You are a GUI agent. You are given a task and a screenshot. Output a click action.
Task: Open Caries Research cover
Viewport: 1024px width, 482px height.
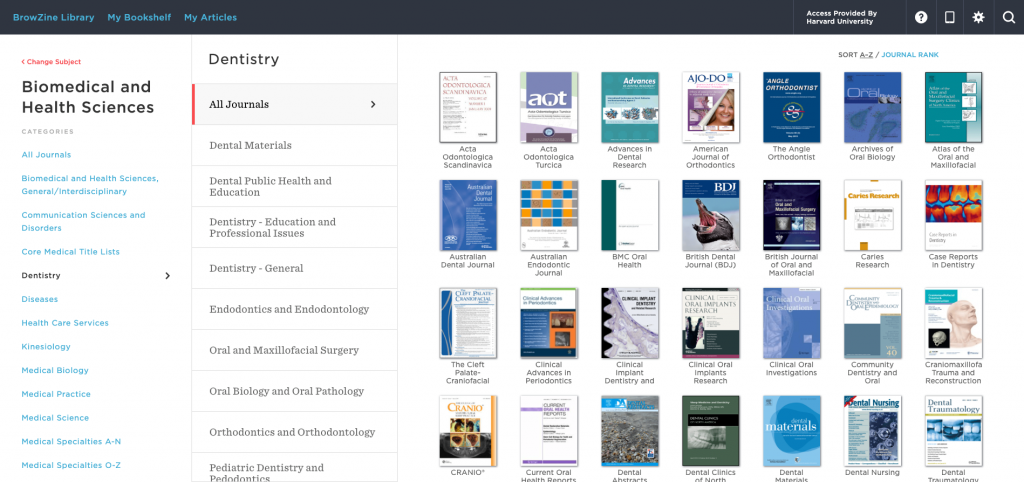(x=873, y=216)
